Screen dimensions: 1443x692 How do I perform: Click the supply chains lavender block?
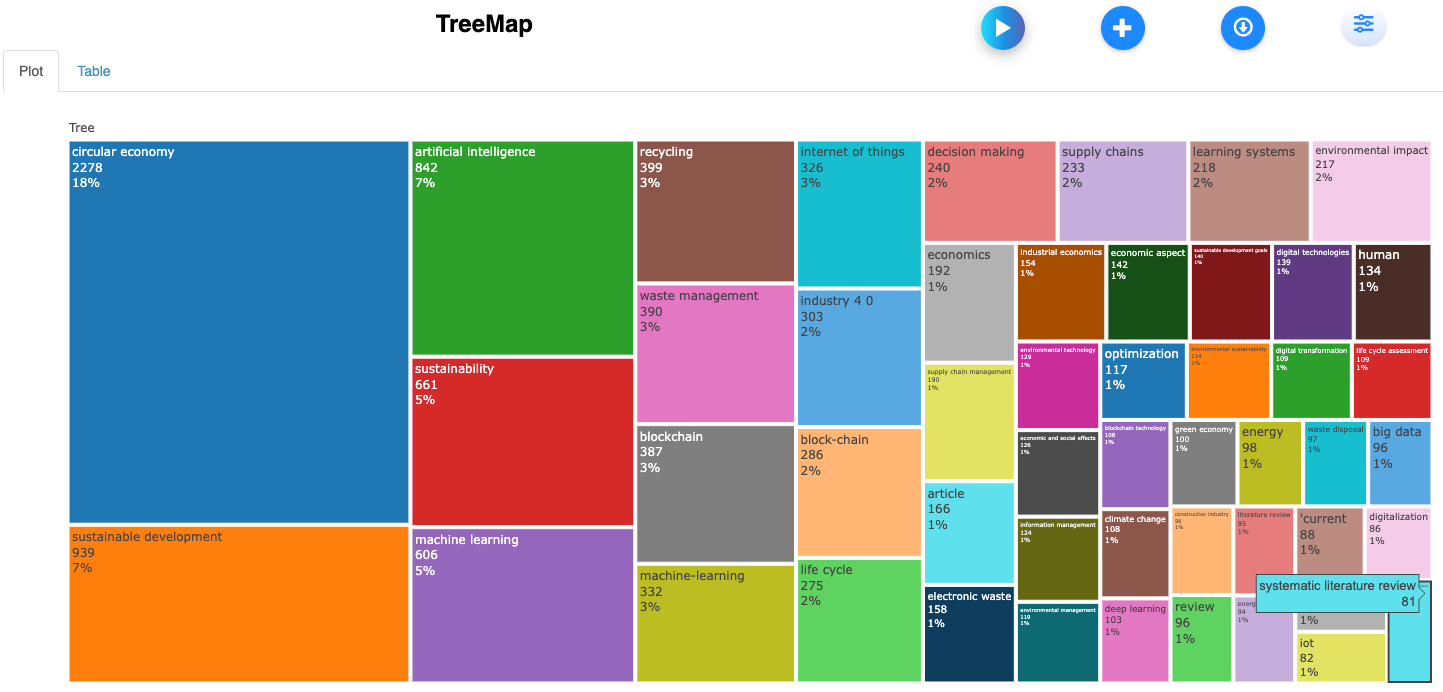coord(1122,191)
